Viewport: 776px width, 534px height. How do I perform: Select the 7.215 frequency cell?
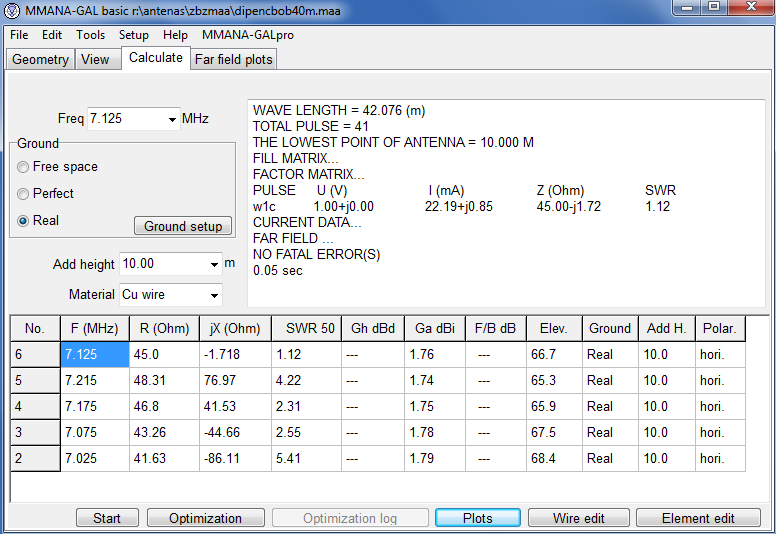[95, 381]
